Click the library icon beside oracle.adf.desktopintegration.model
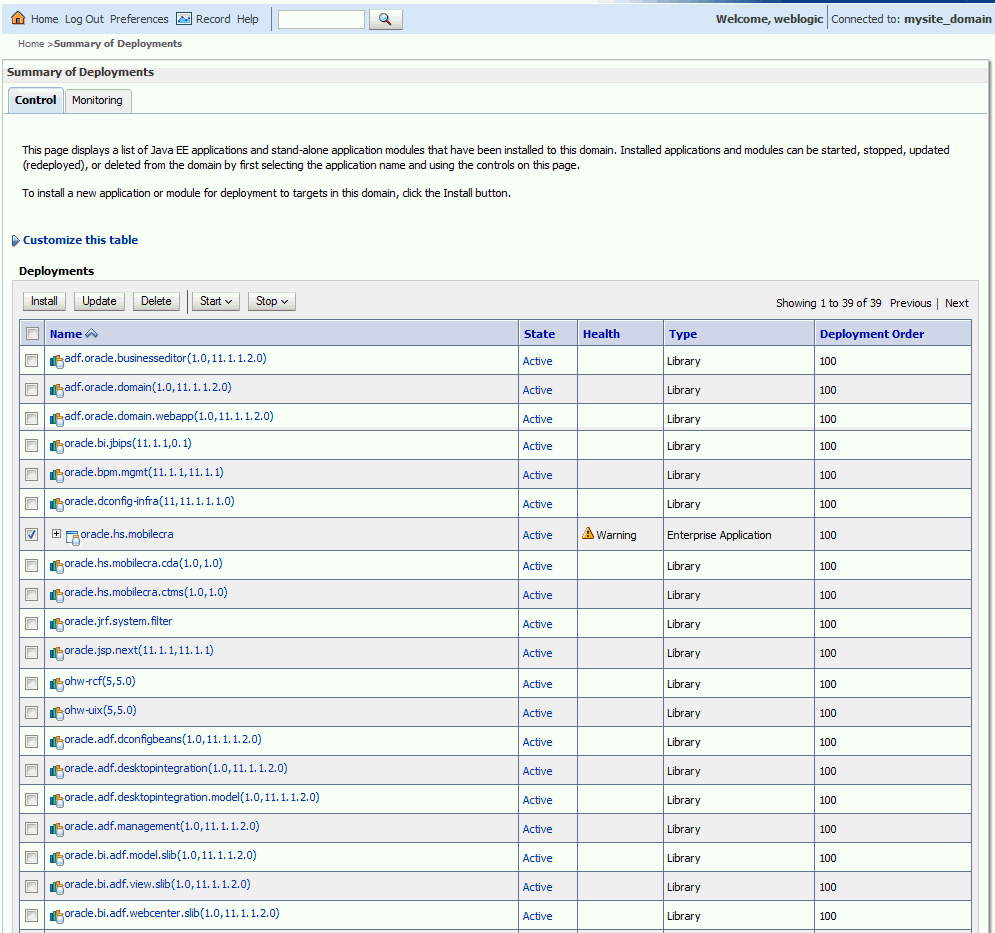The image size is (995, 933). pyautogui.click(x=56, y=801)
